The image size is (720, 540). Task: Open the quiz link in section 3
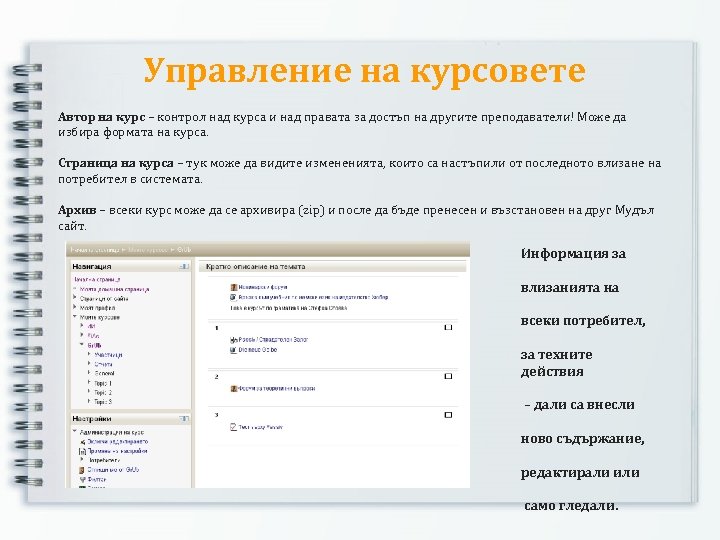pos(260,428)
